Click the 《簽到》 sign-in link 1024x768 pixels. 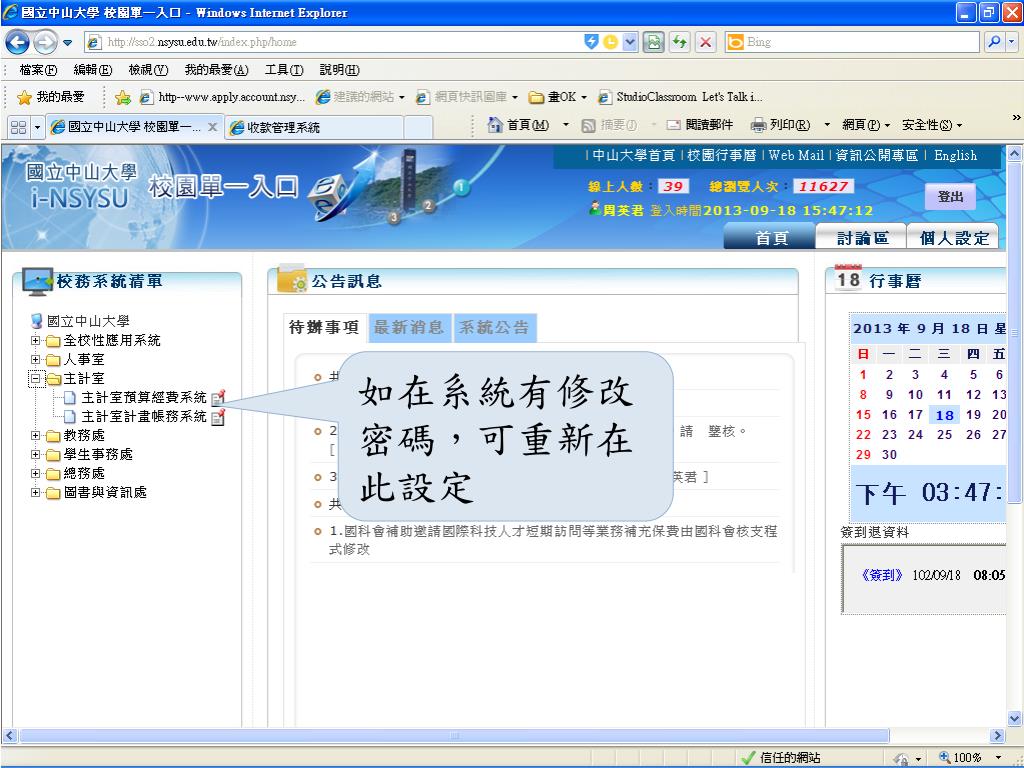[882, 575]
